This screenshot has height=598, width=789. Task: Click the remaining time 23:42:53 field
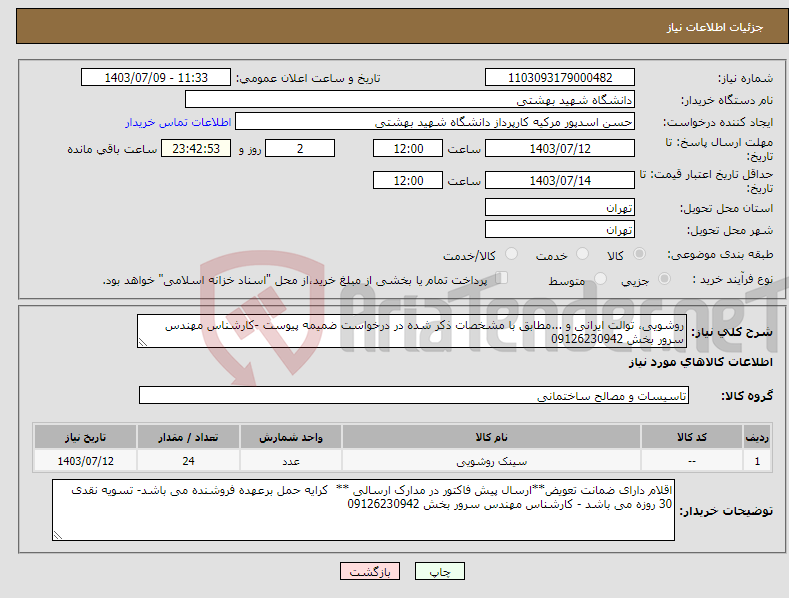(x=196, y=148)
